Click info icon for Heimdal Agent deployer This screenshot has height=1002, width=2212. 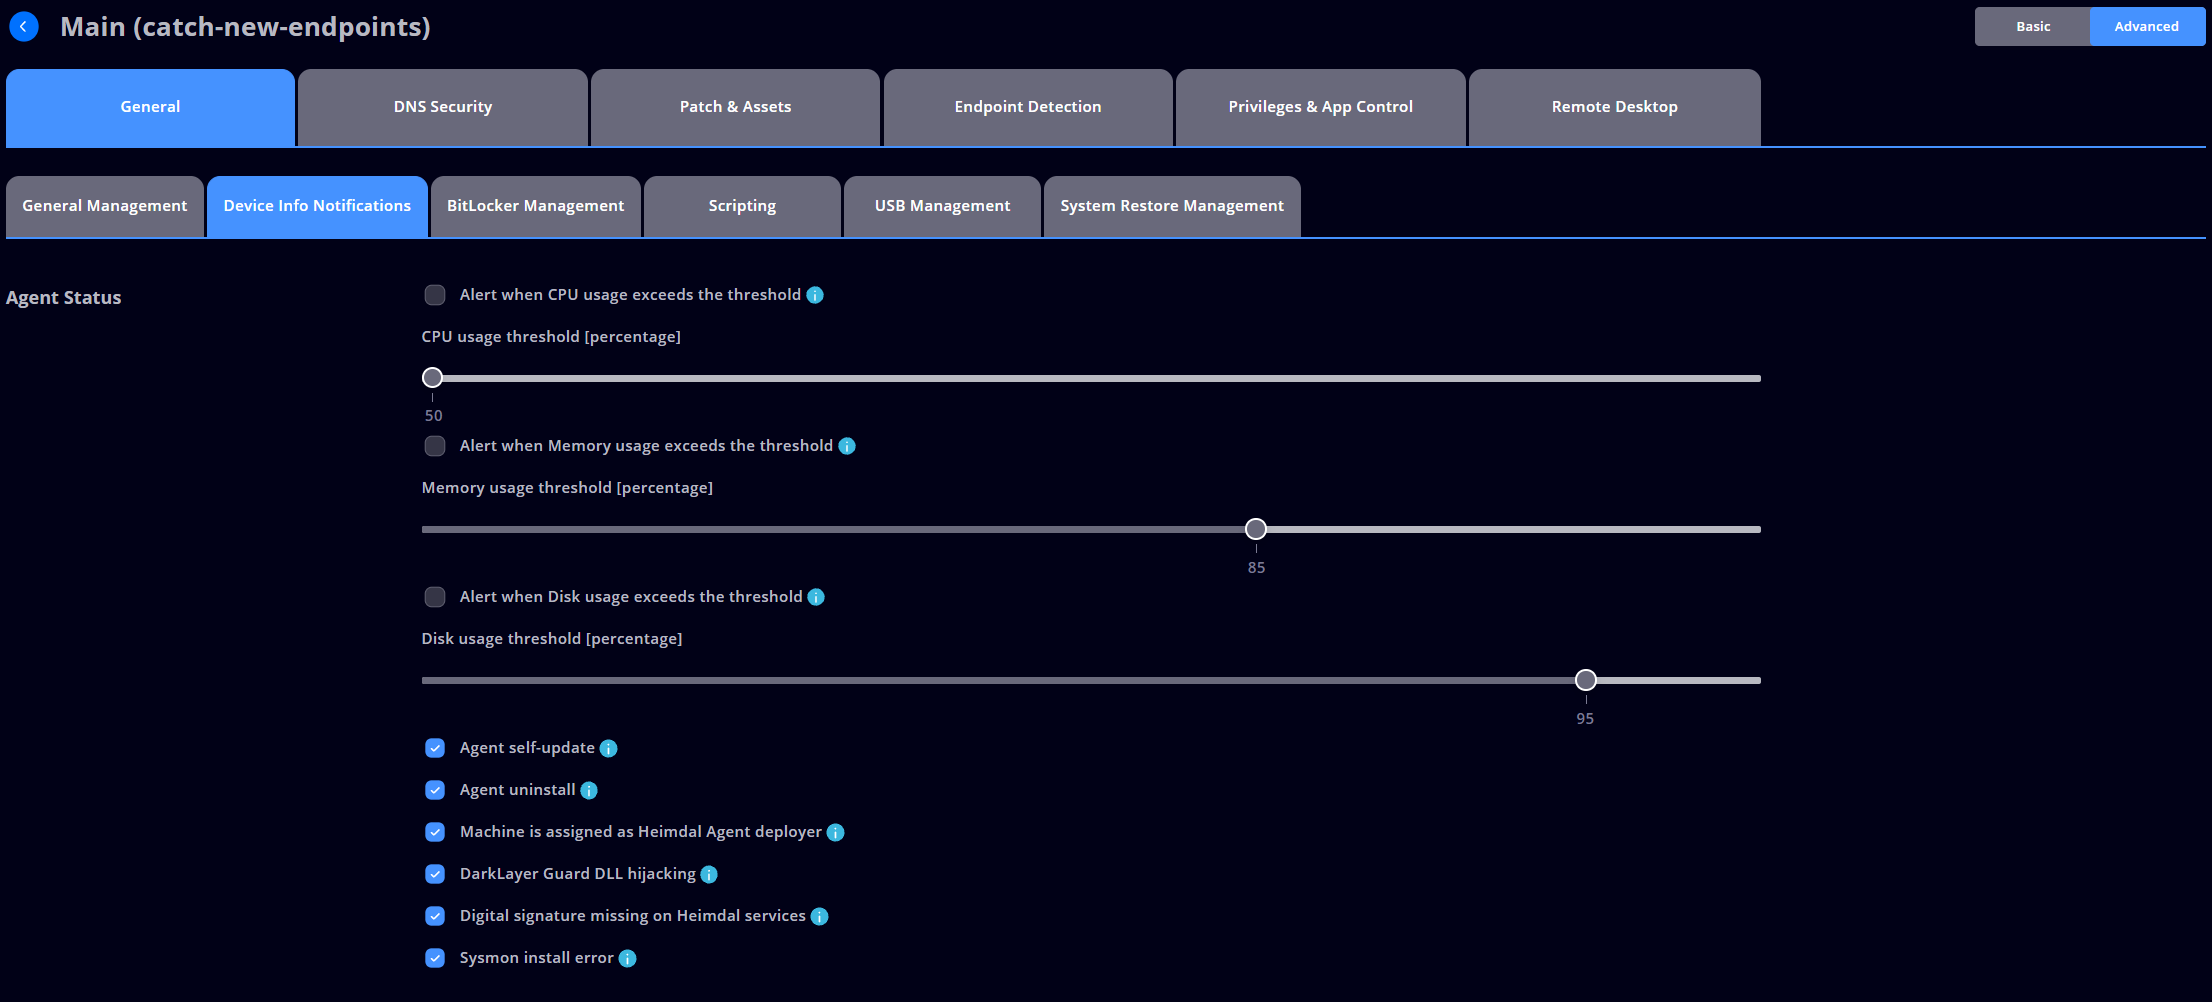pos(836,832)
